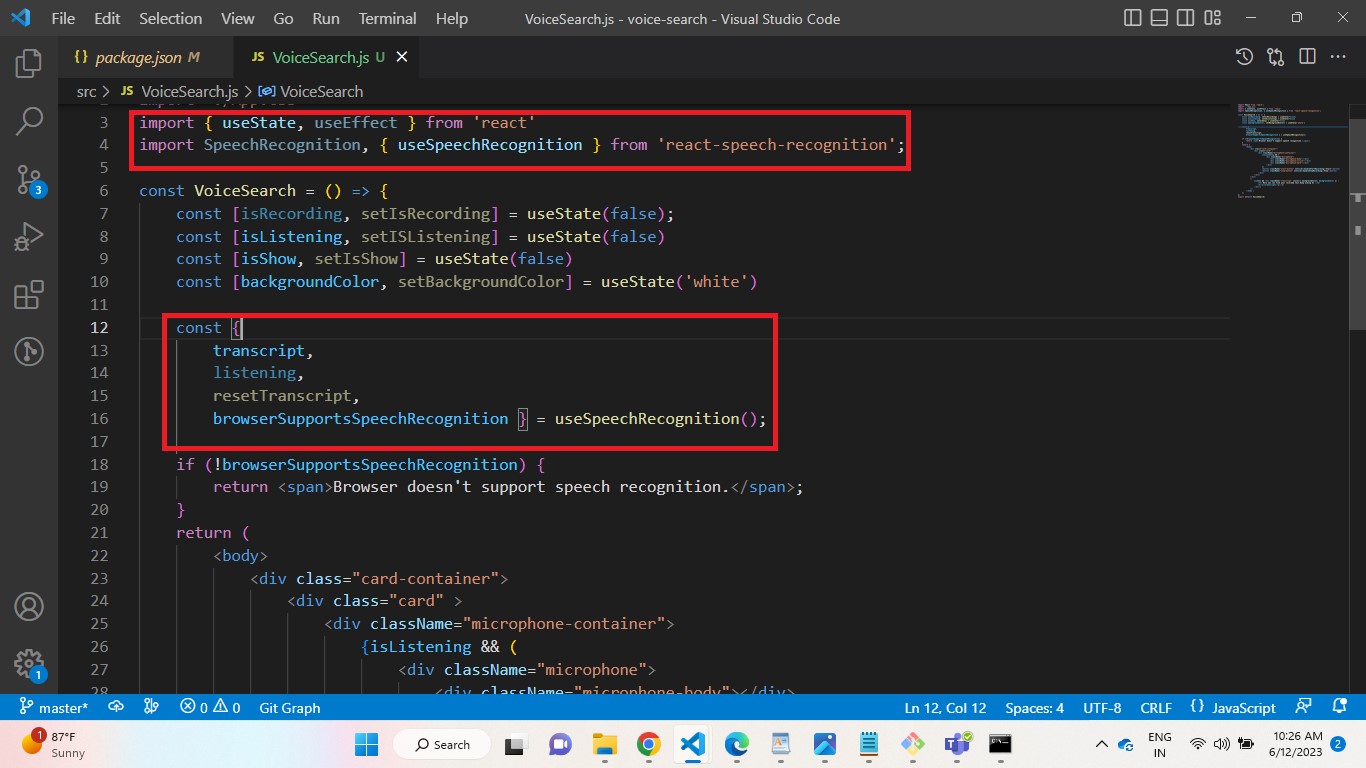1366x768 pixels.
Task: Open the Terminal menu
Action: coord(388,19)
